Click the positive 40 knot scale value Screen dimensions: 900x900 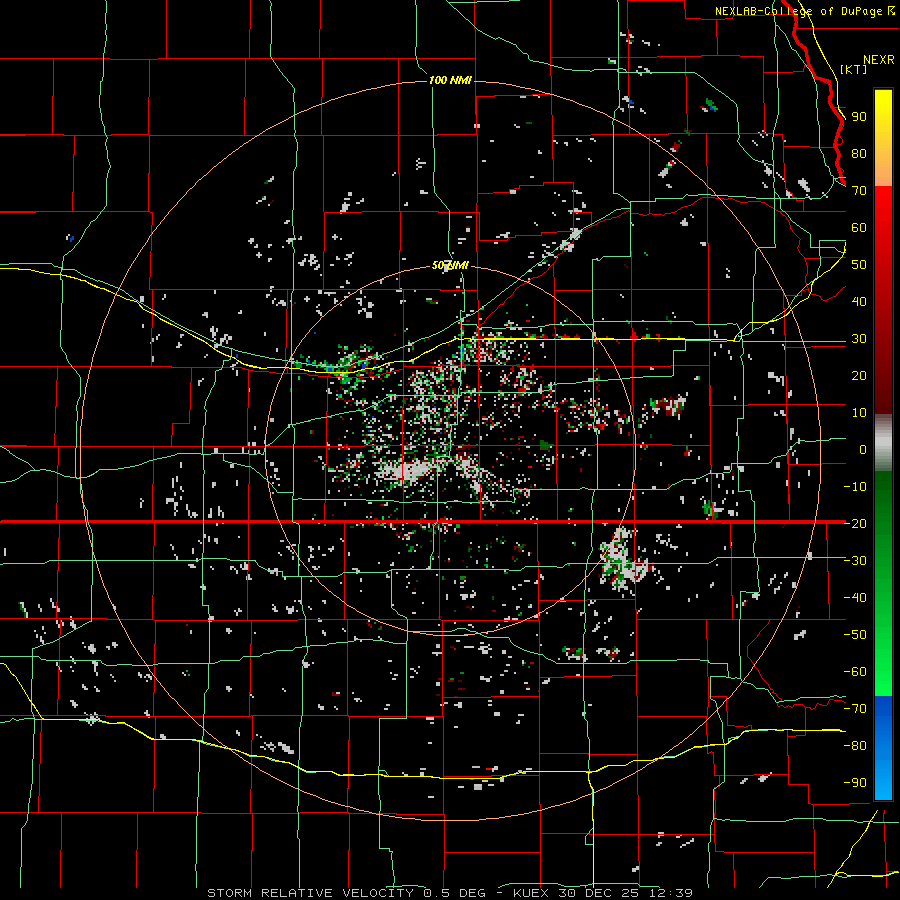tap(859, 301)
